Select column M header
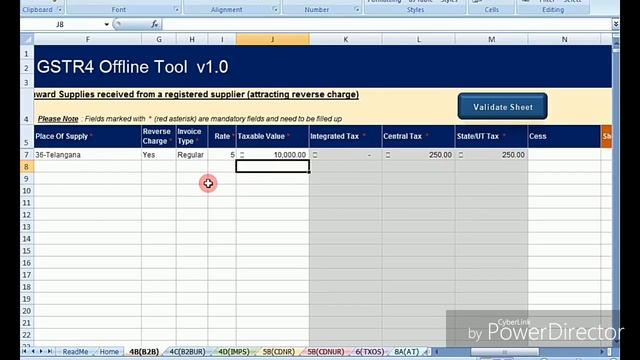This screenshot has height=360, width=640. (x=491, y=39)
